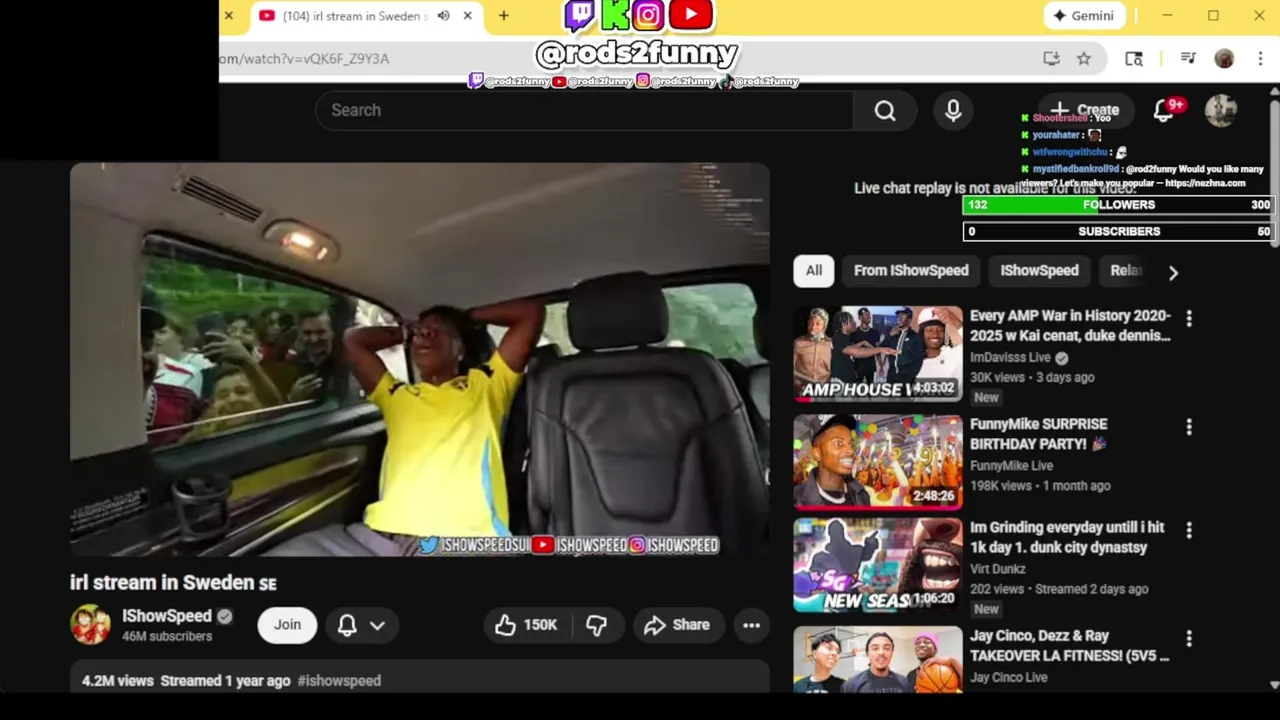Open media controls icon in Chrome toolbar
Image resolution: width=1280 pixels, height=720 pixels.
coord(1188,59)
